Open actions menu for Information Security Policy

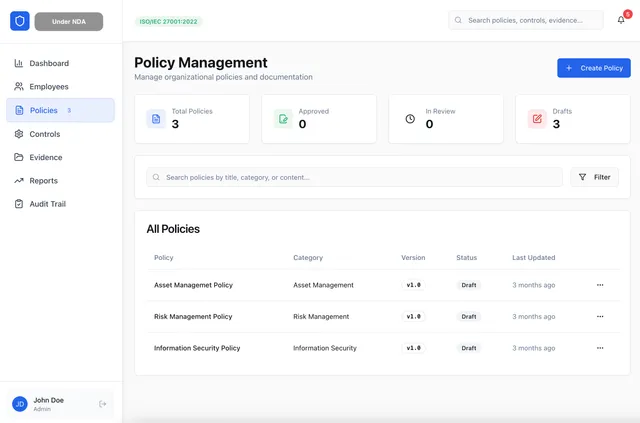tap(600, 348)
